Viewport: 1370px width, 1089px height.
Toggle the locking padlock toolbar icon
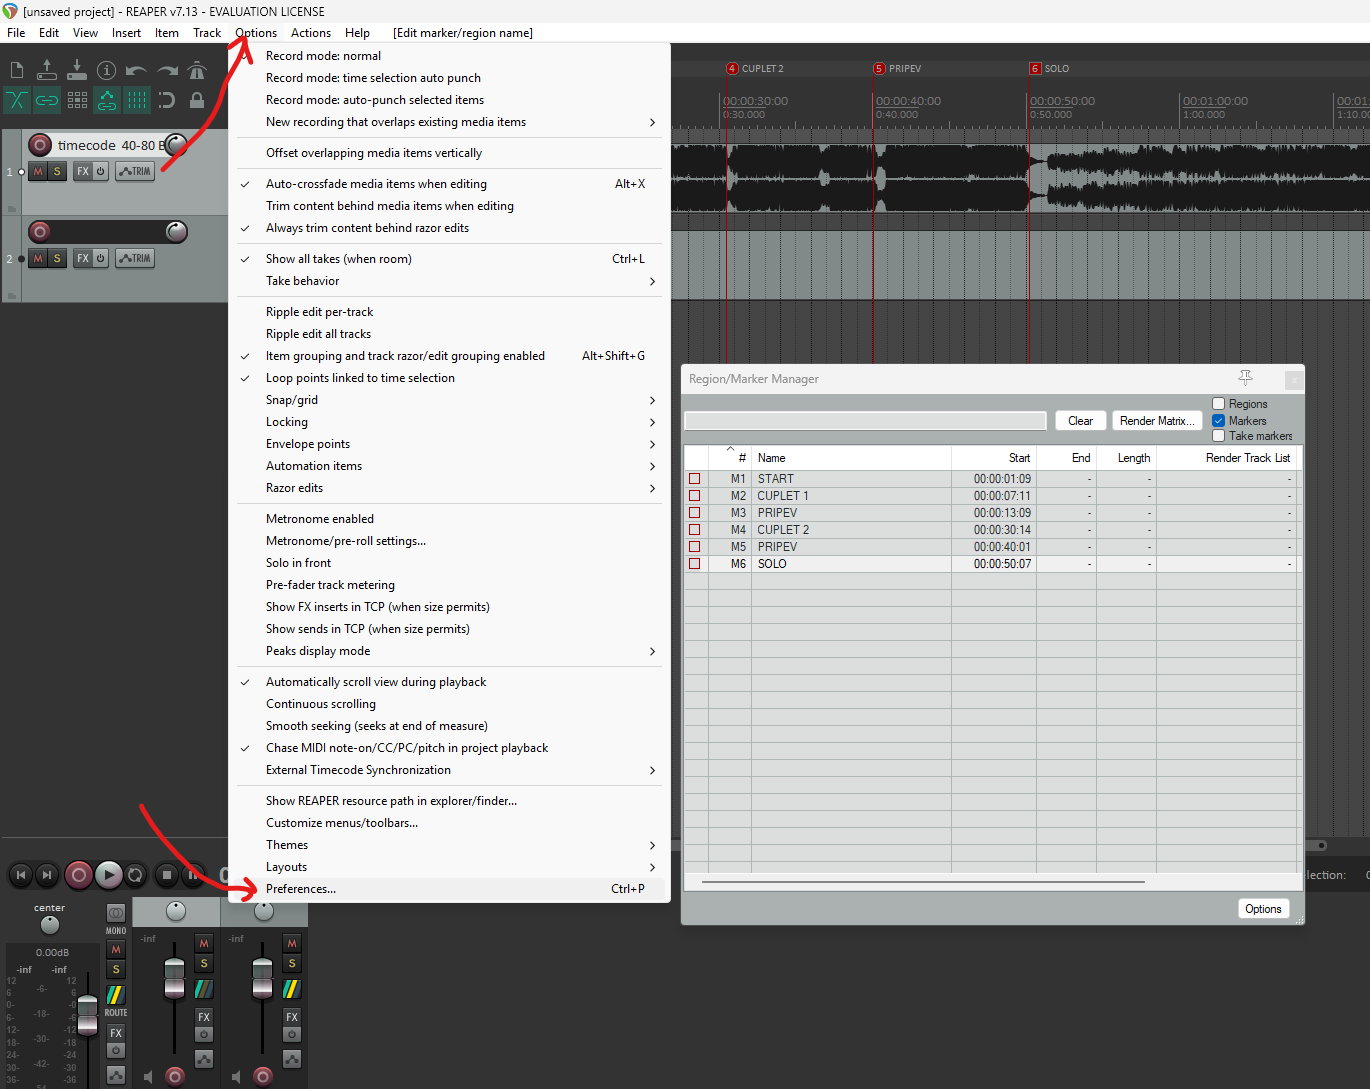coord(197,100)
